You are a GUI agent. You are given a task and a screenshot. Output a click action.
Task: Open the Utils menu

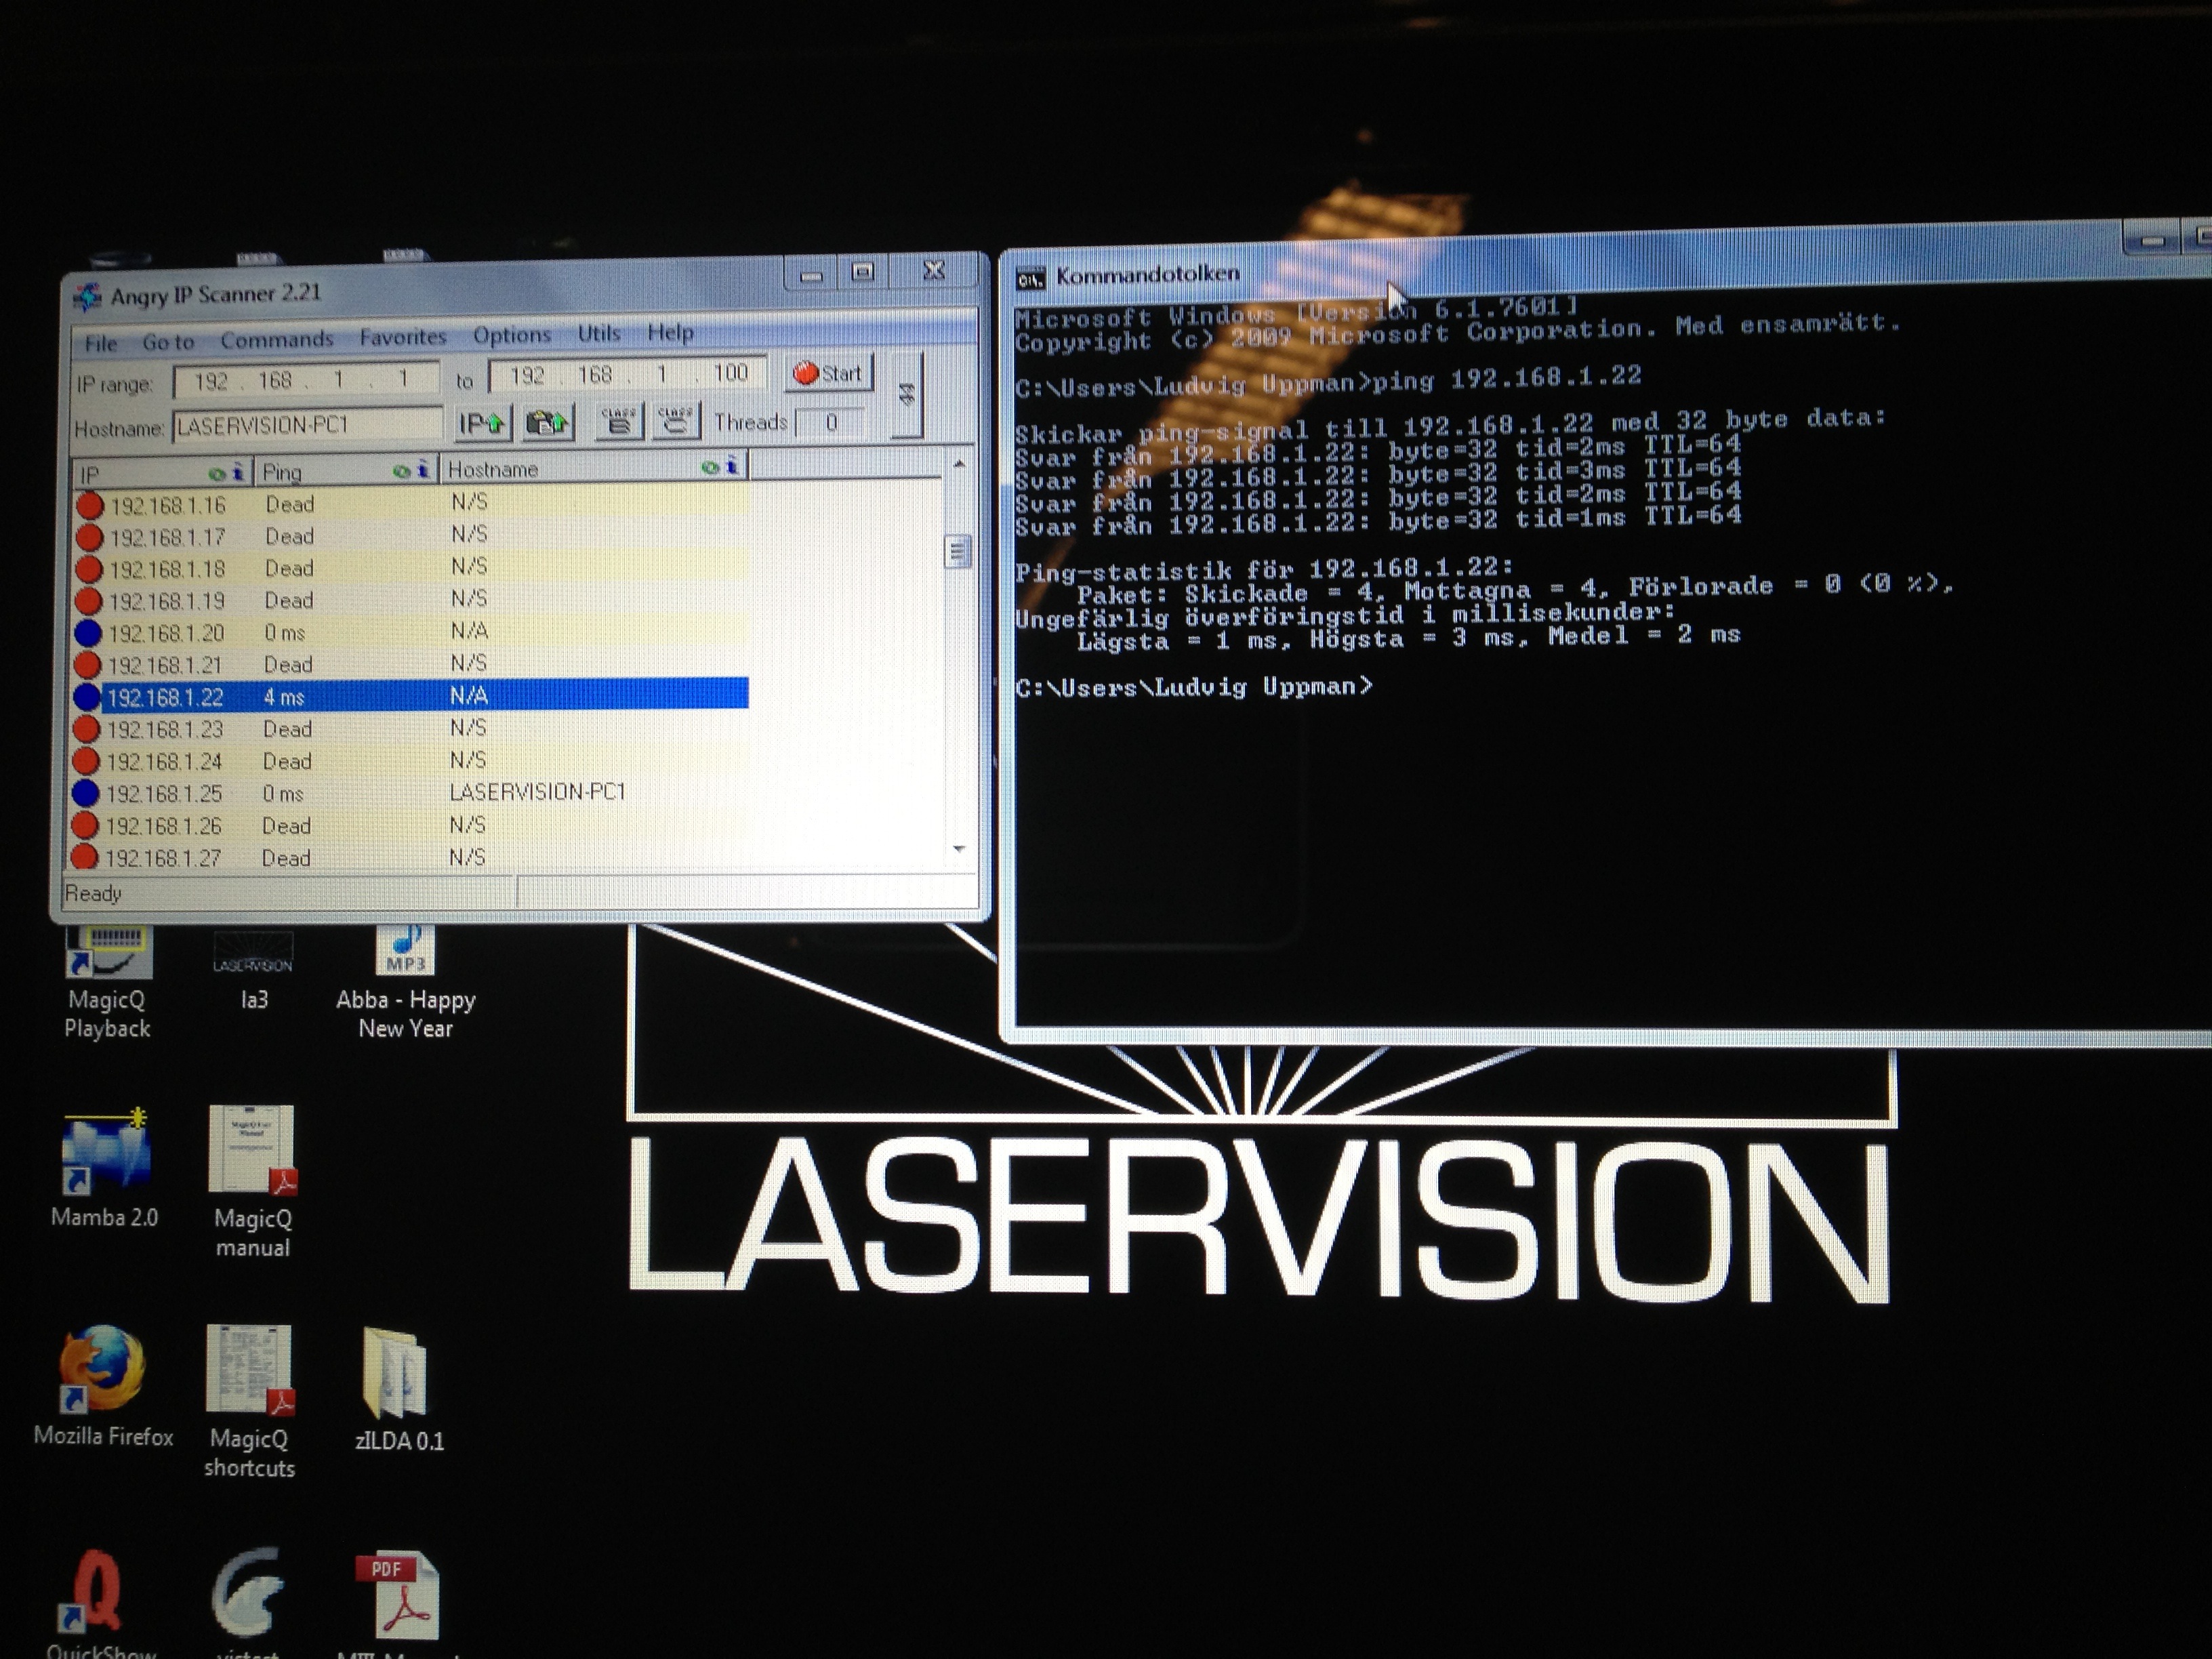[x=599, y=333]
